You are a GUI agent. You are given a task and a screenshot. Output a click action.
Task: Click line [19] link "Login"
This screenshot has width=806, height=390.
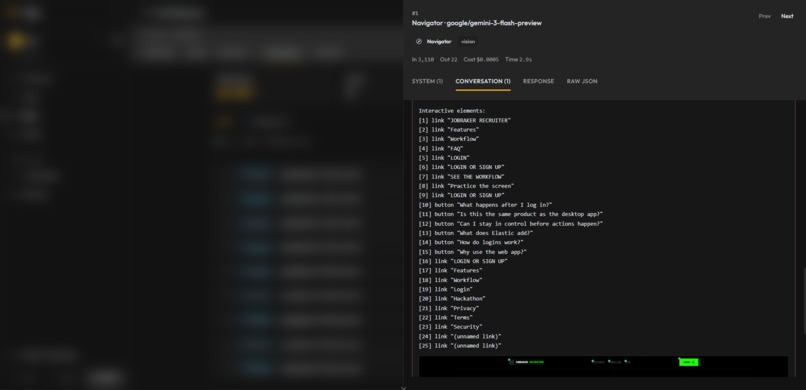coord(446,289)
